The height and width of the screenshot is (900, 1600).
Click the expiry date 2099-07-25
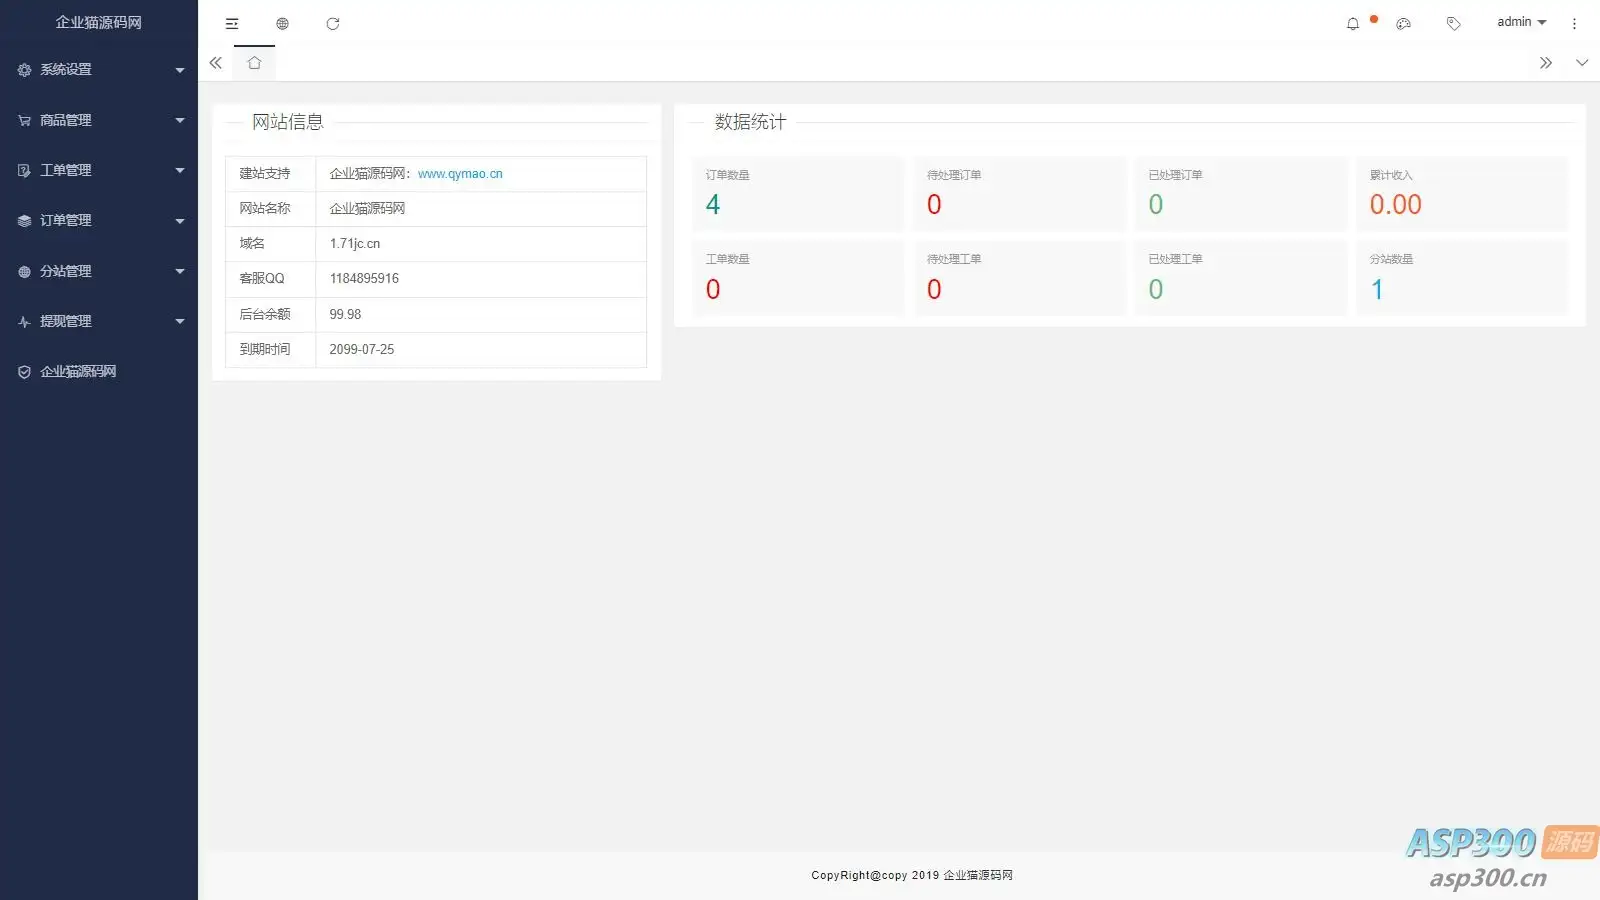click(362, 349)
